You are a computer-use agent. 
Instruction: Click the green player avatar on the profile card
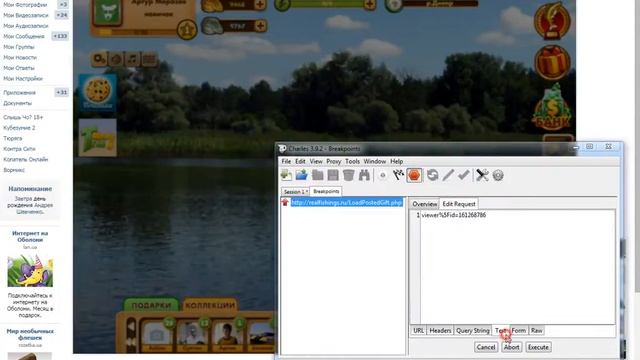coord(108,11)
